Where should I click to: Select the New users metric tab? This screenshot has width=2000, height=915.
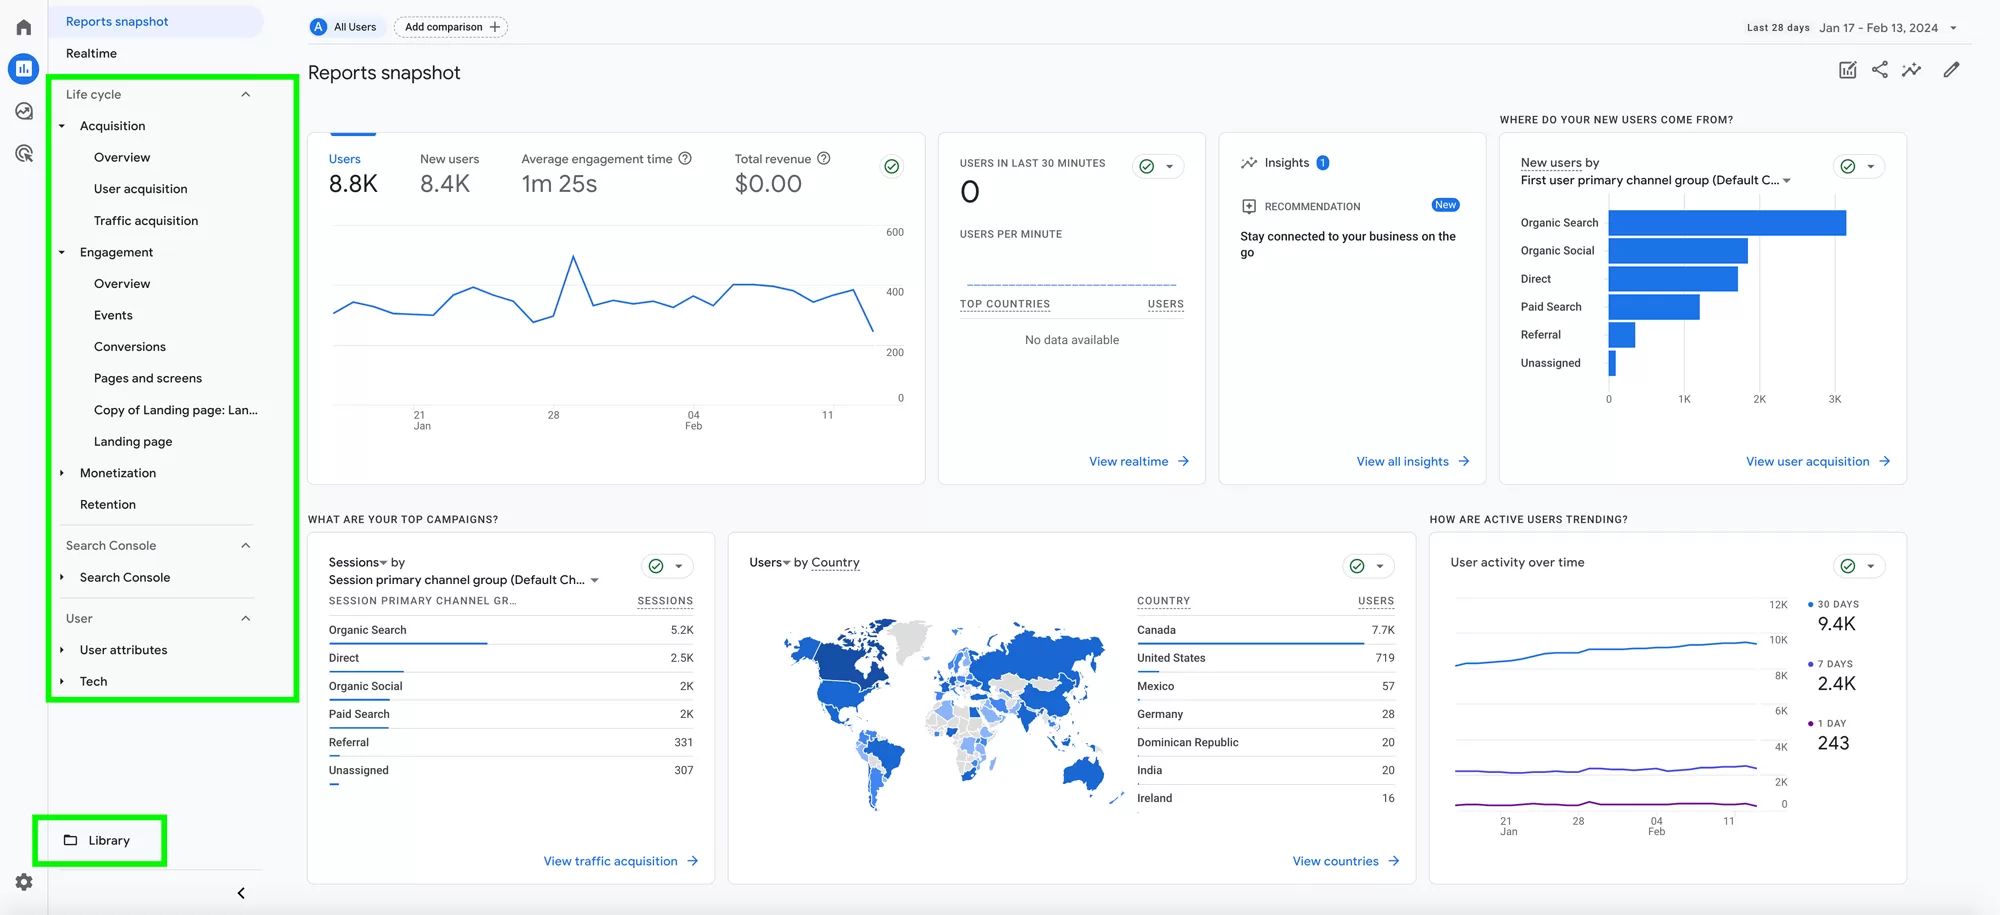tap(449, 173)
